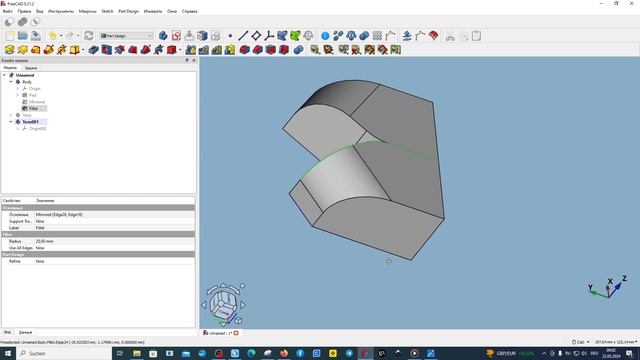The height and width of the screenshot is (360, 640).
Task: Click the Boolean operation icon
Action: [x=298, y=50]
